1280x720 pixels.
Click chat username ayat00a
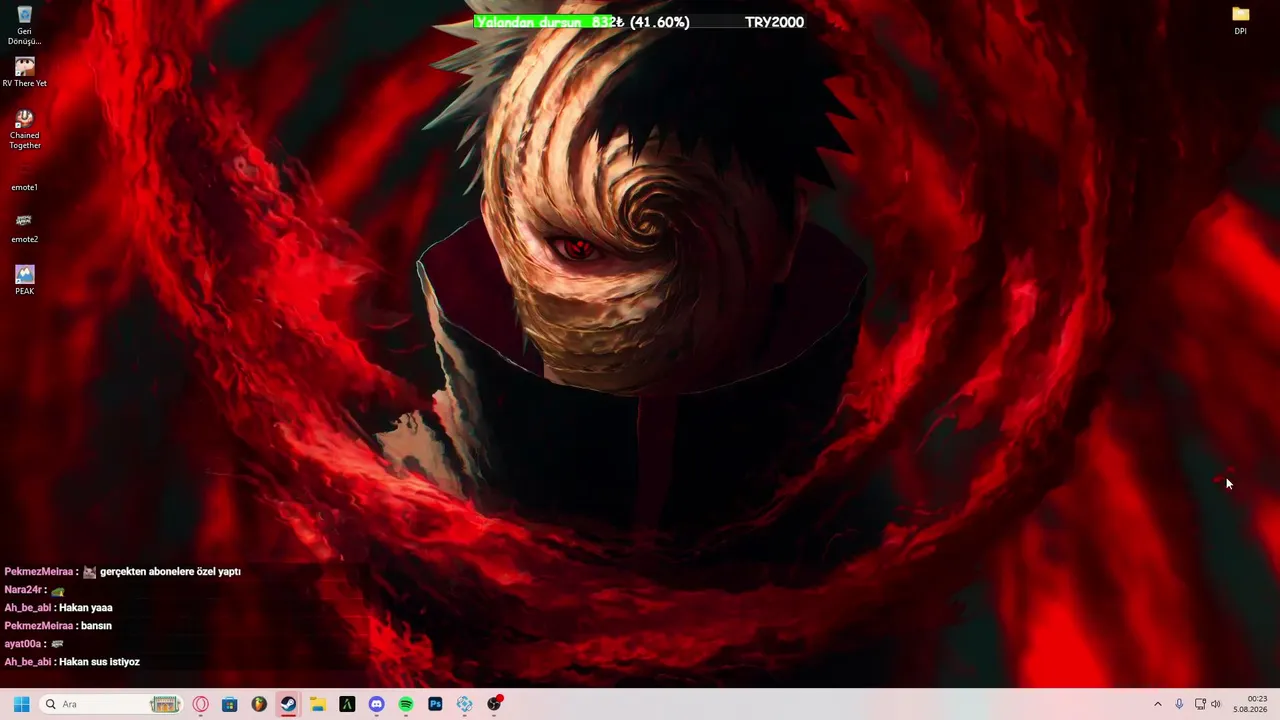pyautogui.click(x=23, y=644)
